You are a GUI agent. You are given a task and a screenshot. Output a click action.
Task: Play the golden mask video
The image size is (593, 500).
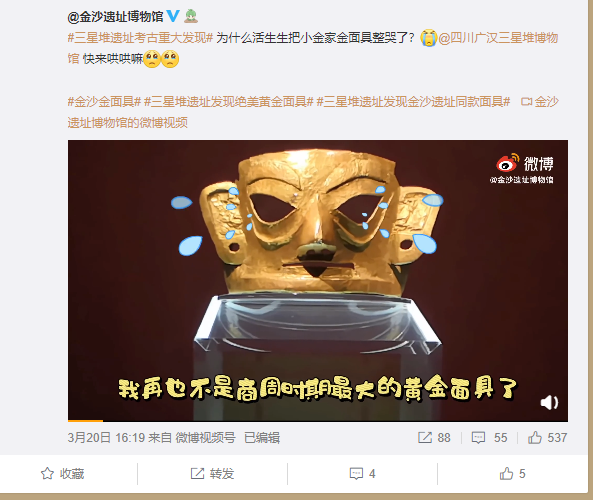click(x=318, y=281)
